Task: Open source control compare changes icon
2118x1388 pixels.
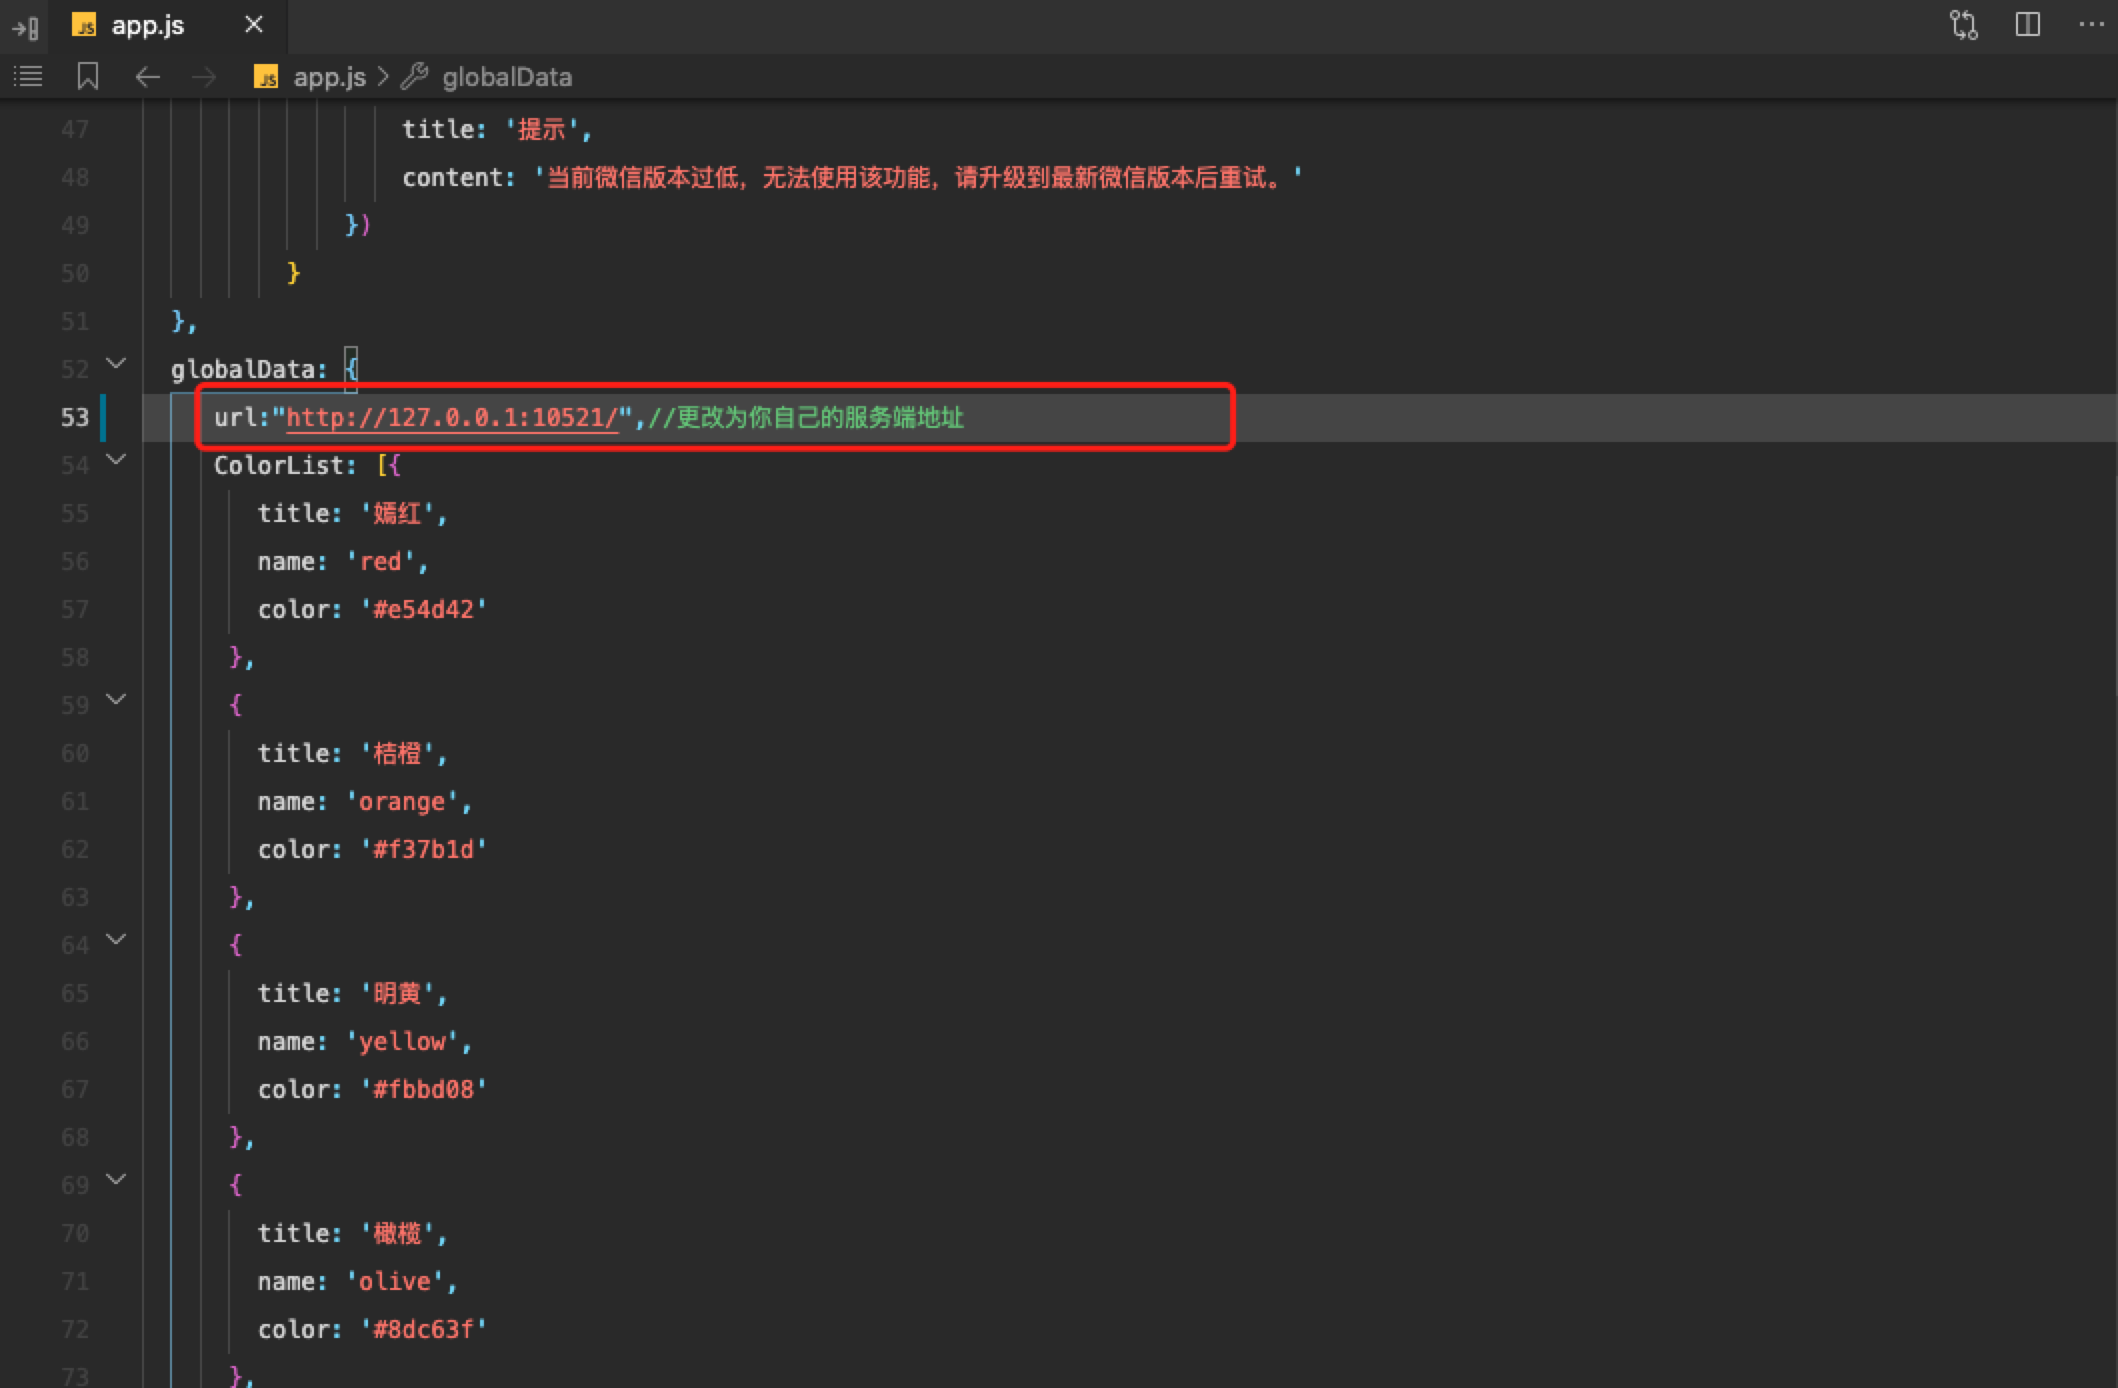Action: click(x=1963, y=25)
